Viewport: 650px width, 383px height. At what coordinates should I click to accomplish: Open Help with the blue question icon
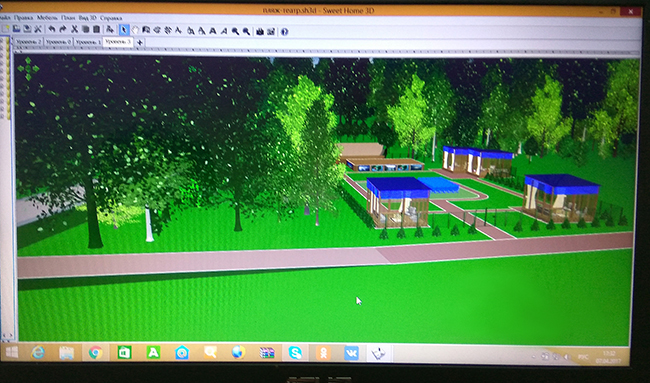284,32
